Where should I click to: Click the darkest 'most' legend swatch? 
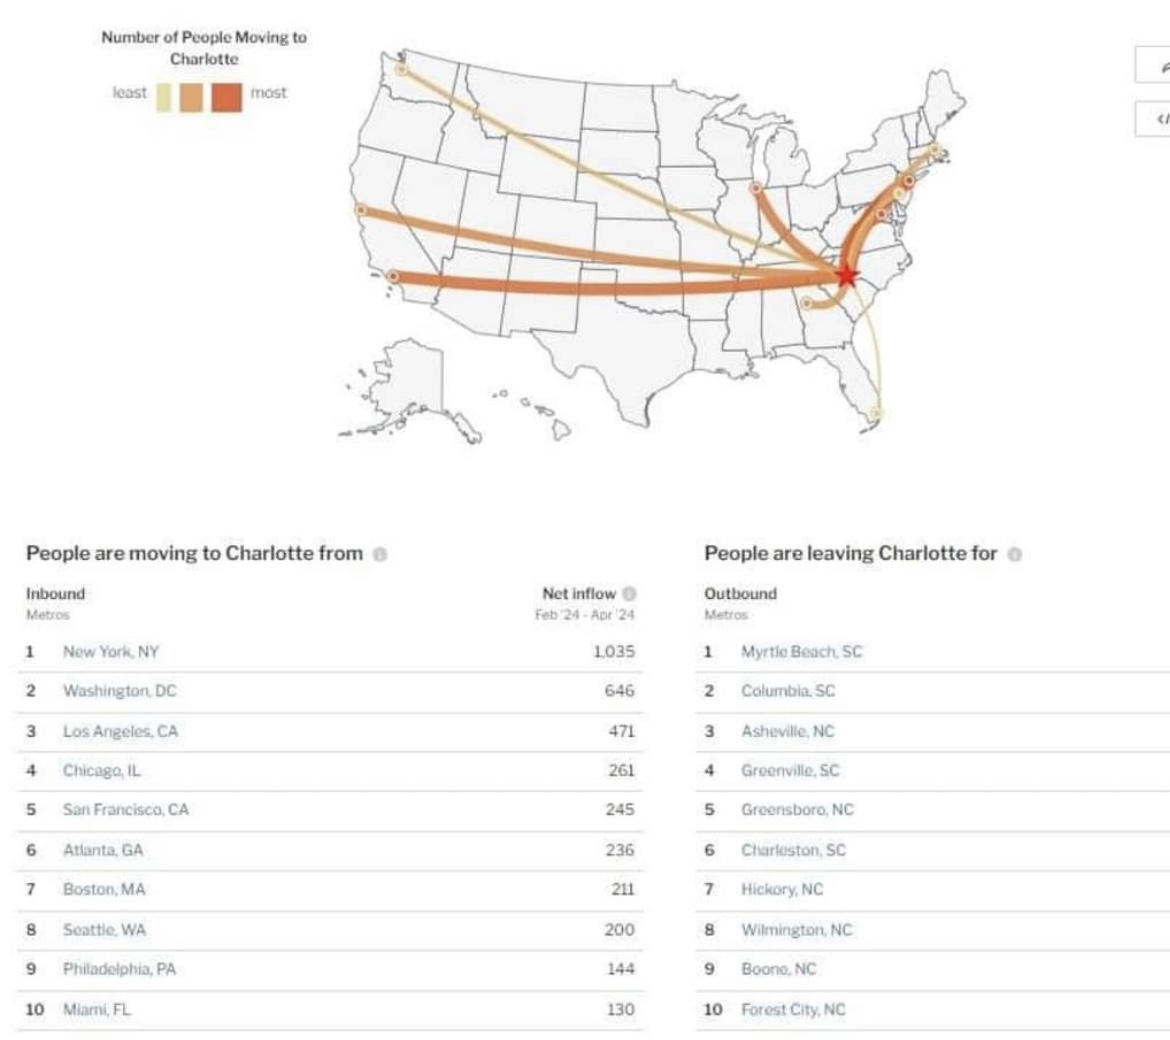[227, 96]
